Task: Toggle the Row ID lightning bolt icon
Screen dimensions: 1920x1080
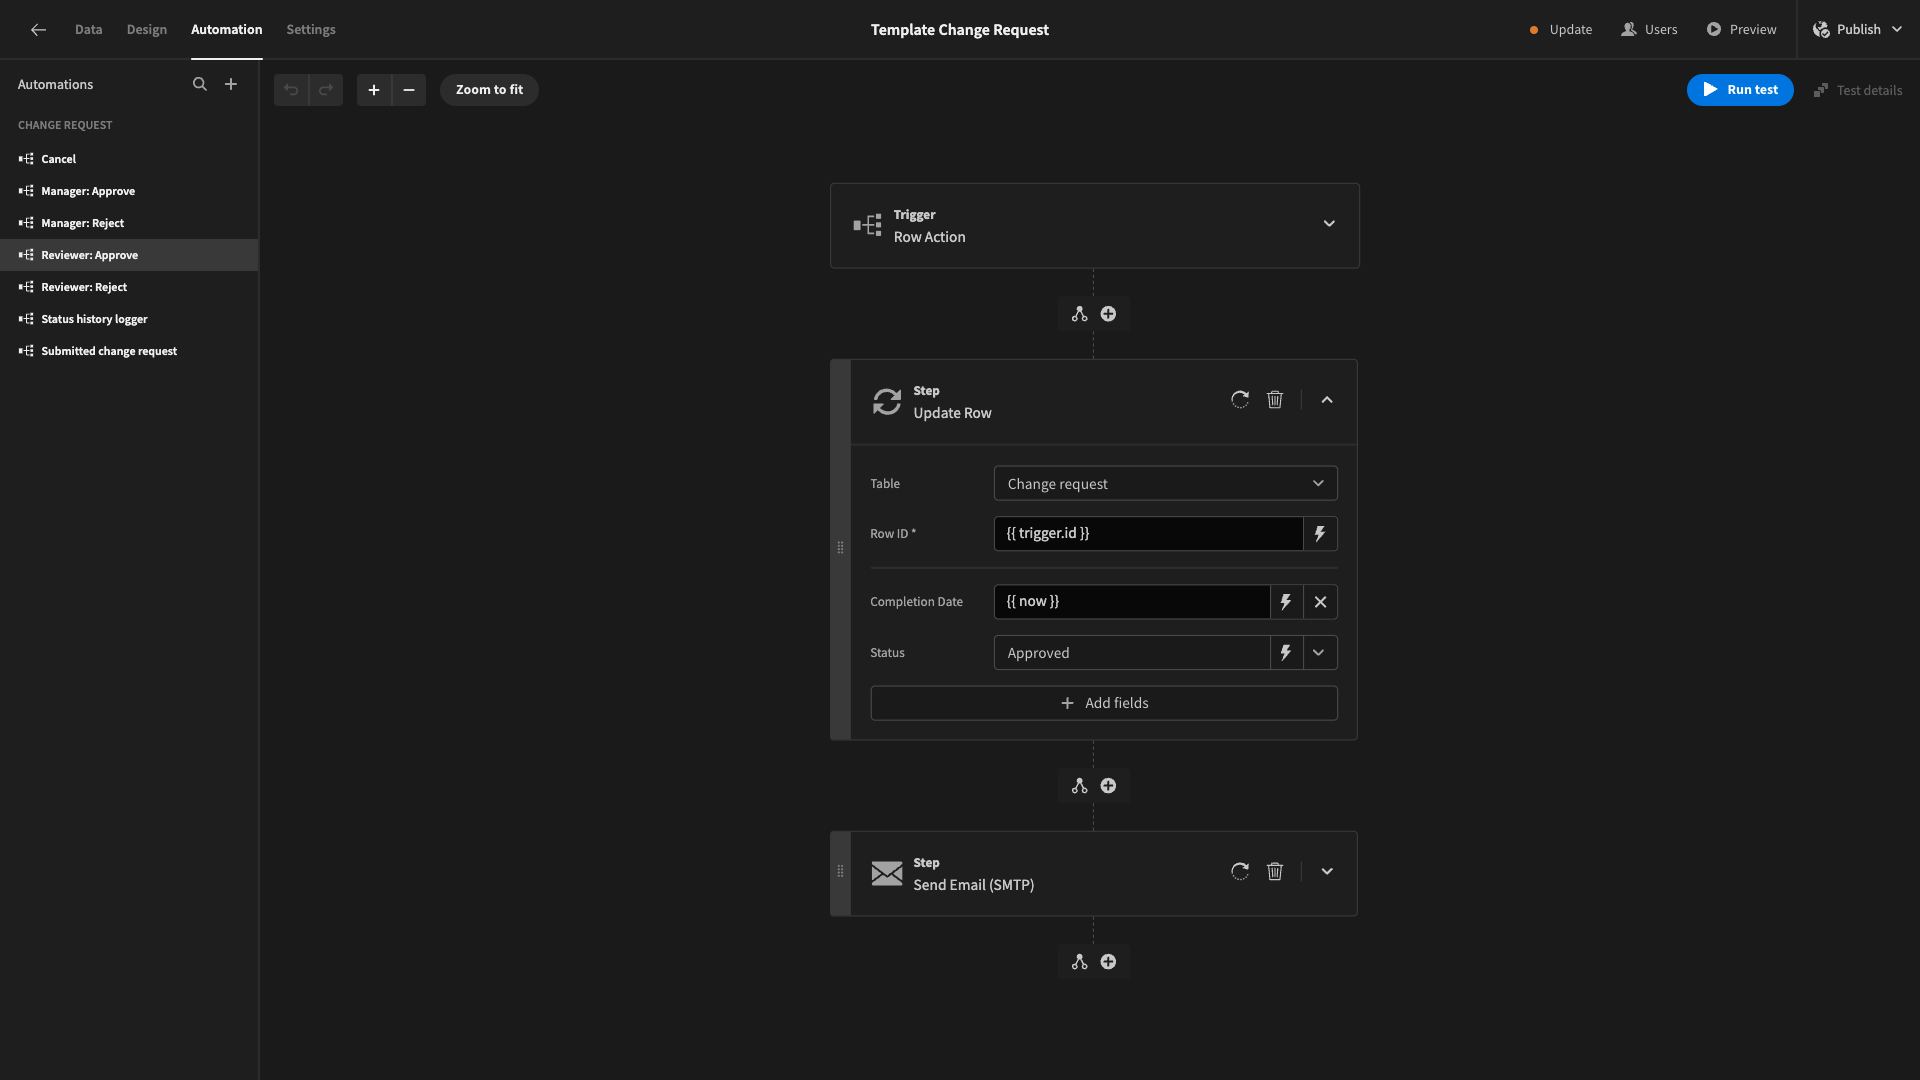Action: tap(1320, 533)
